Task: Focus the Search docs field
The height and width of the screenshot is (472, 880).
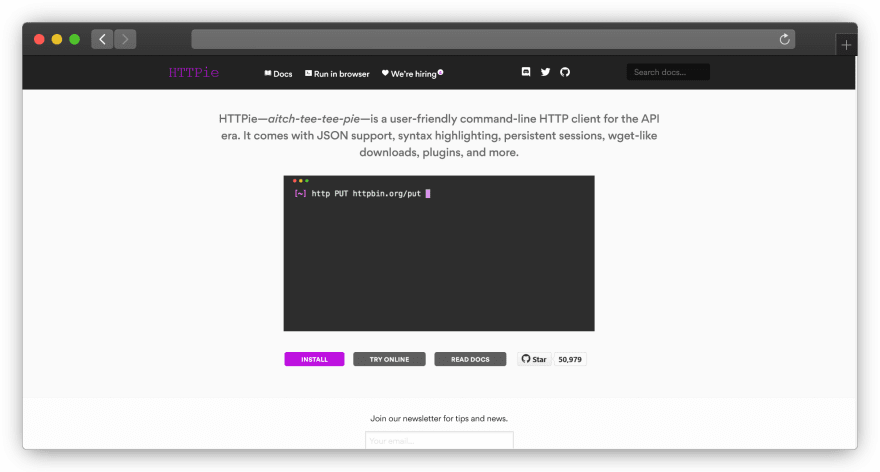Action: (668, 72)
